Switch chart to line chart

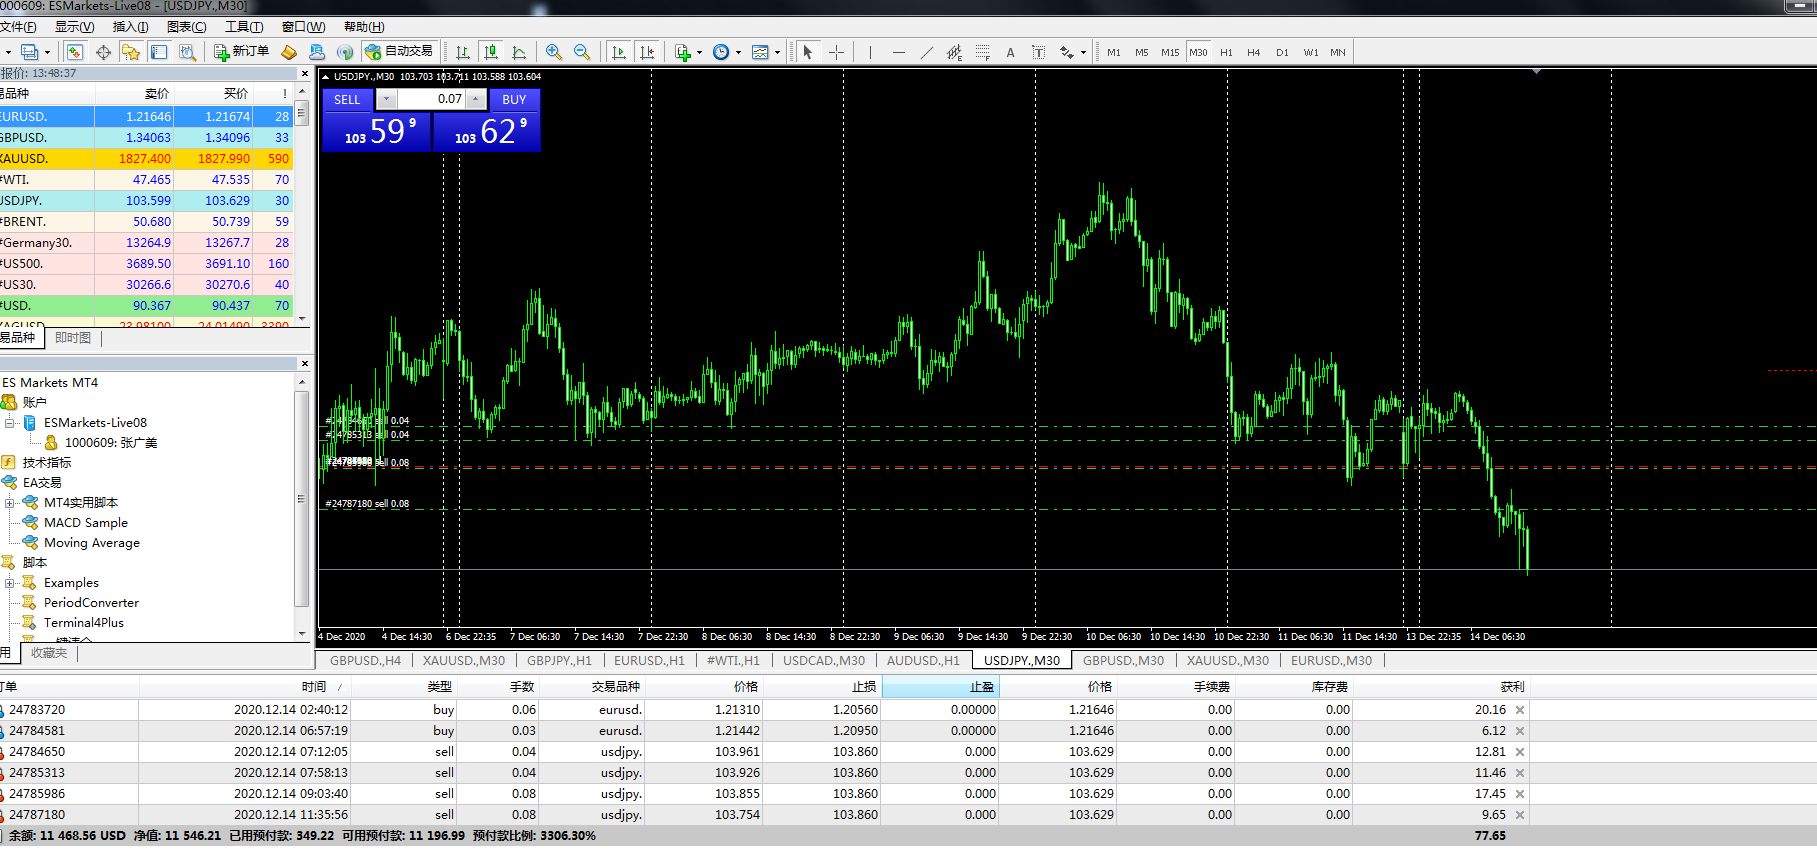[518, 52]
